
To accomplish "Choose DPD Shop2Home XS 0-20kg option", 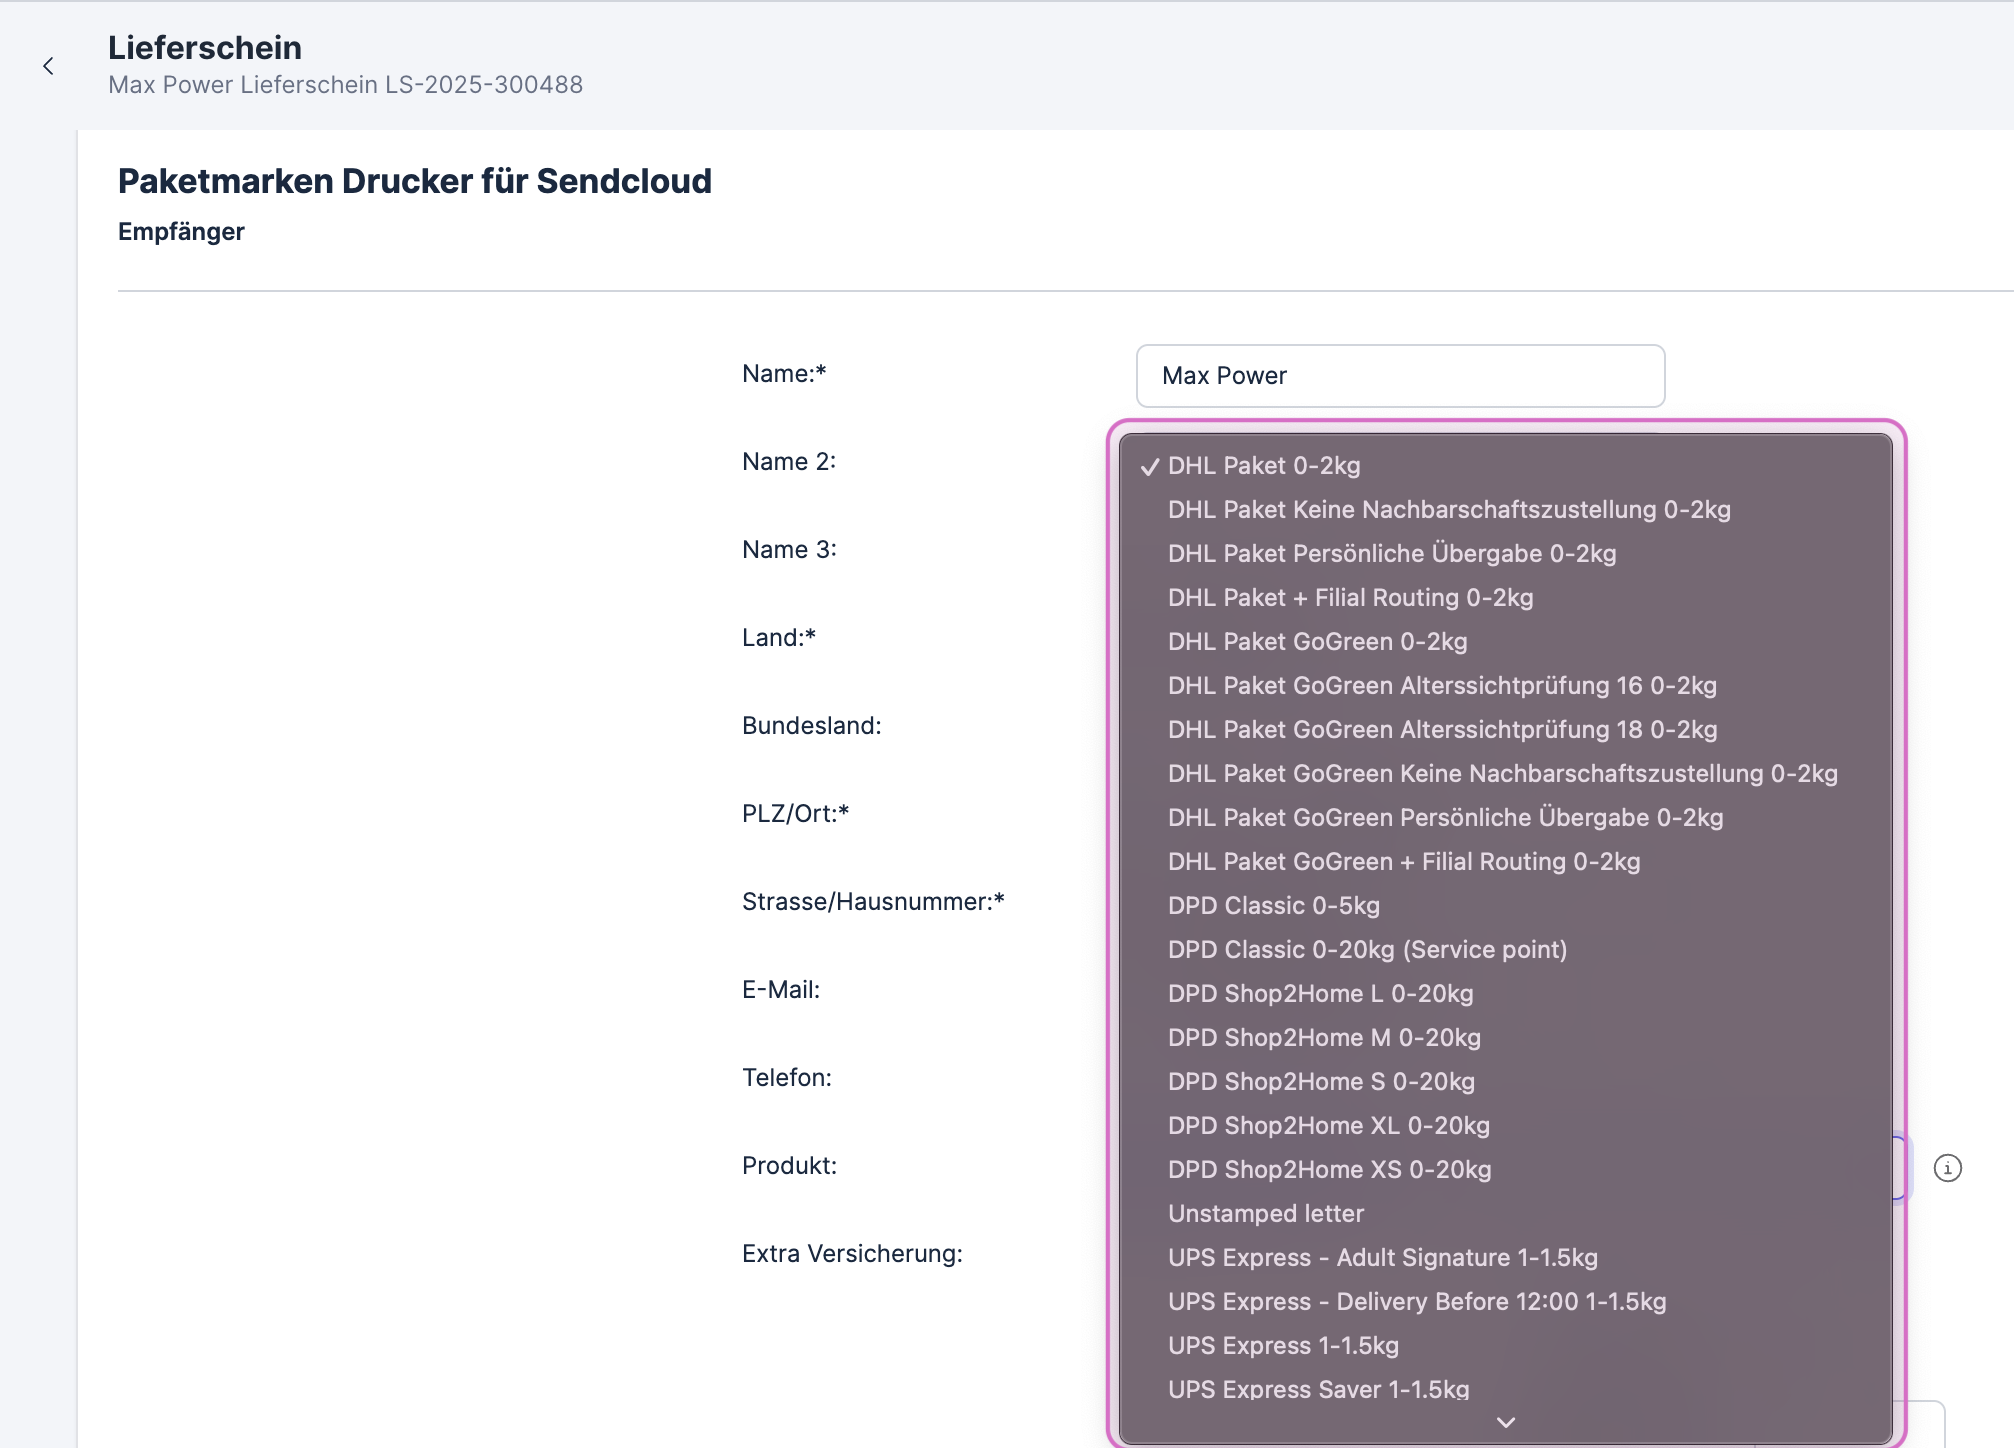I will coord(1330,1169).
